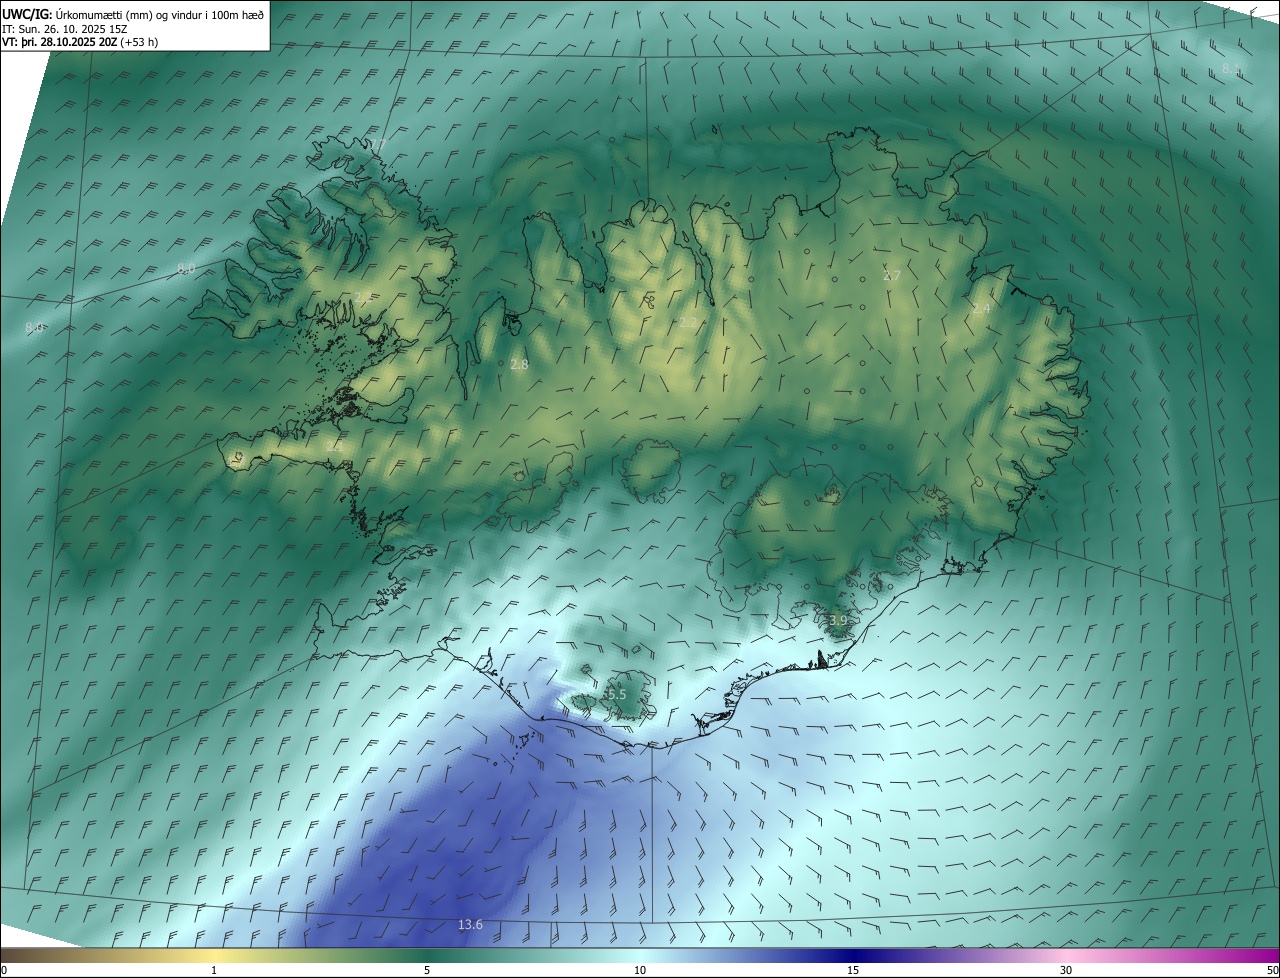Click the 3.9 value on the map

pos(838,621)
